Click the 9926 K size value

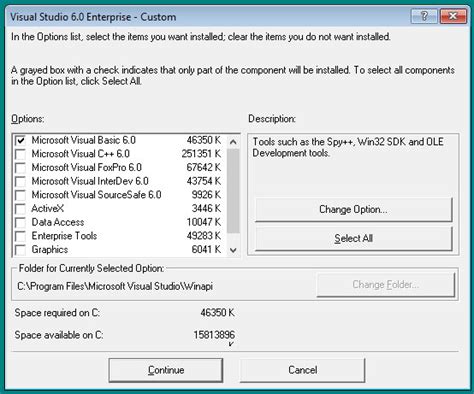pos(206,195)
